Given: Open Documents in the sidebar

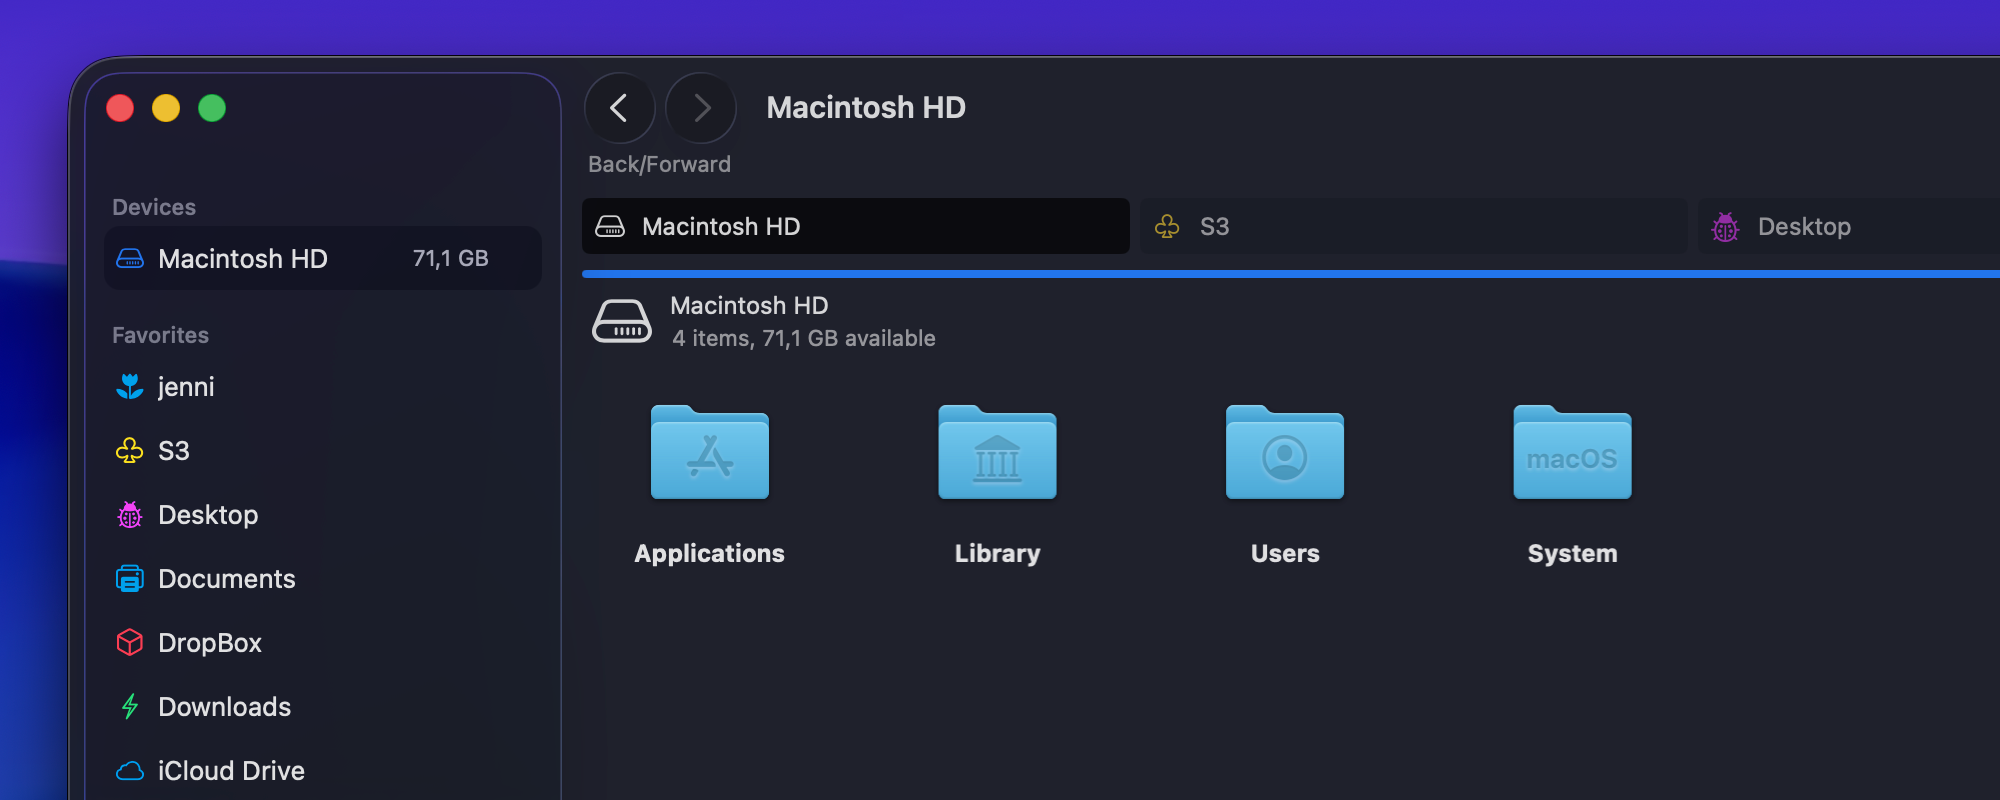Looking at the screenshot, I should [323, 579].
